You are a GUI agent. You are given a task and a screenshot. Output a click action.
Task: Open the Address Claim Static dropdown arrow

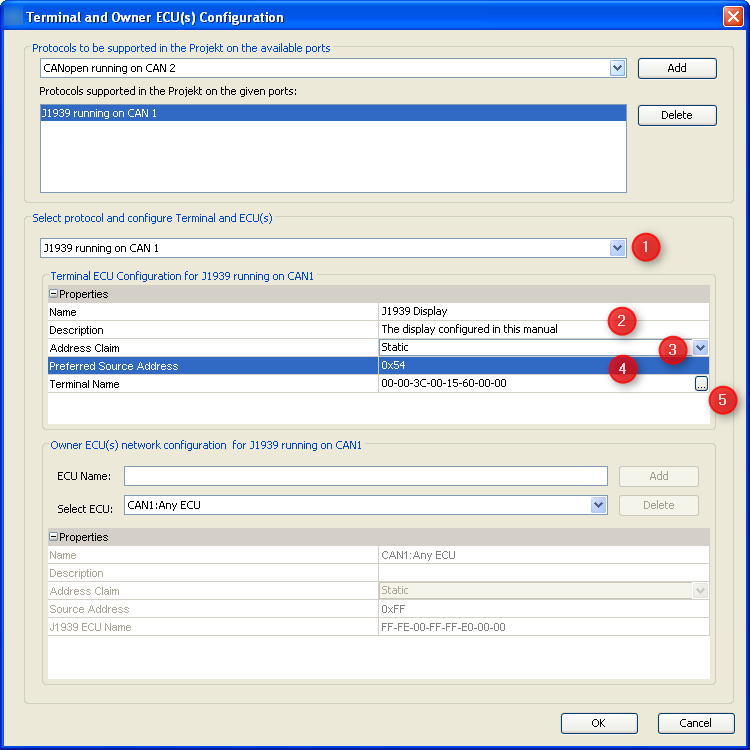coord(700,348)
